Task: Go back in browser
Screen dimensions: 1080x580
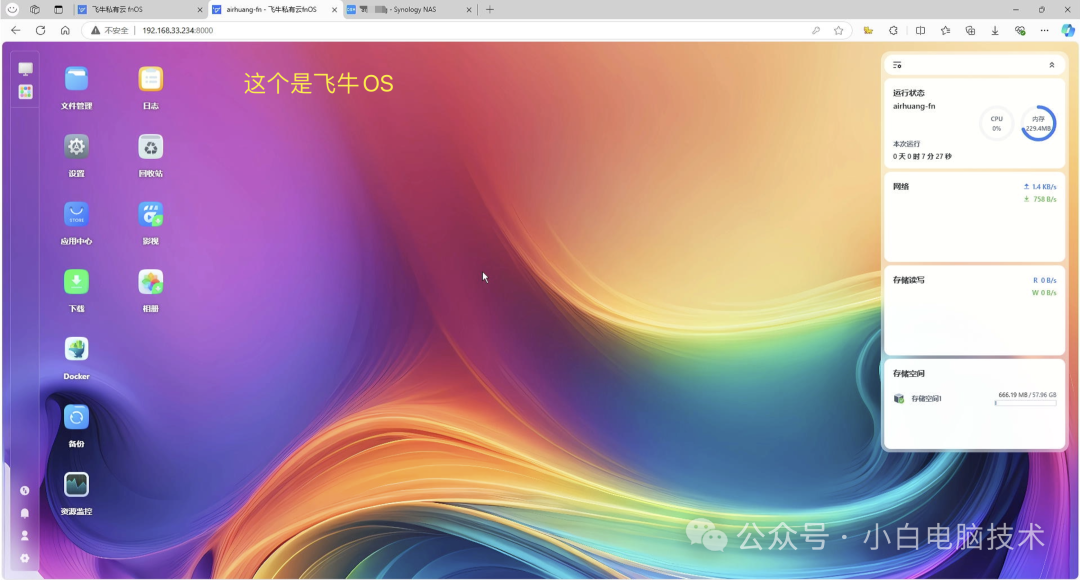Action: [15, 30]
